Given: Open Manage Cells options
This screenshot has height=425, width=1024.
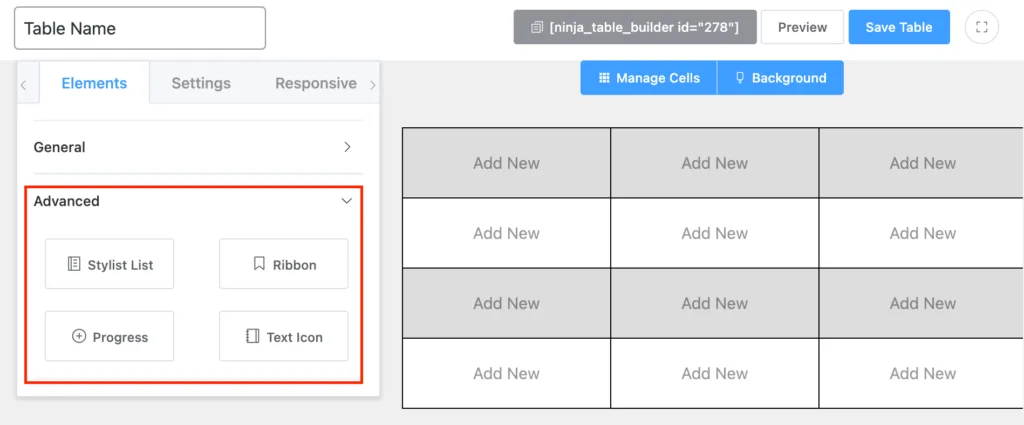Looking at the screenshot, I should click(x=649, y=78).
